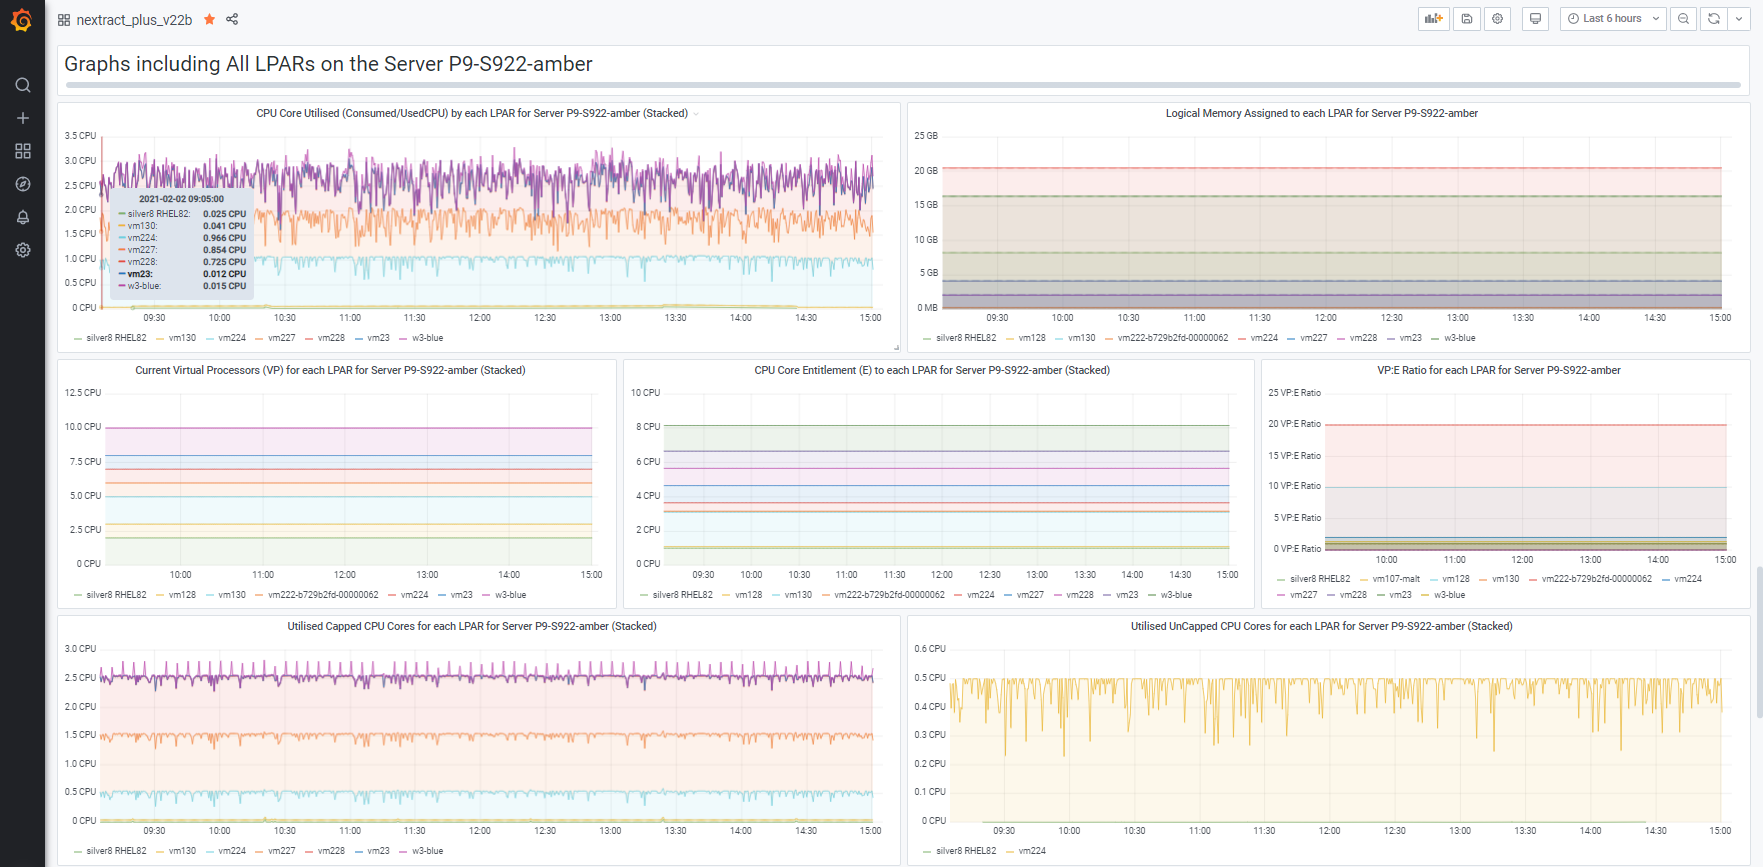Share the dashboard via the share icon
This screenshot has width=1763, height=867.
point(232,19)
